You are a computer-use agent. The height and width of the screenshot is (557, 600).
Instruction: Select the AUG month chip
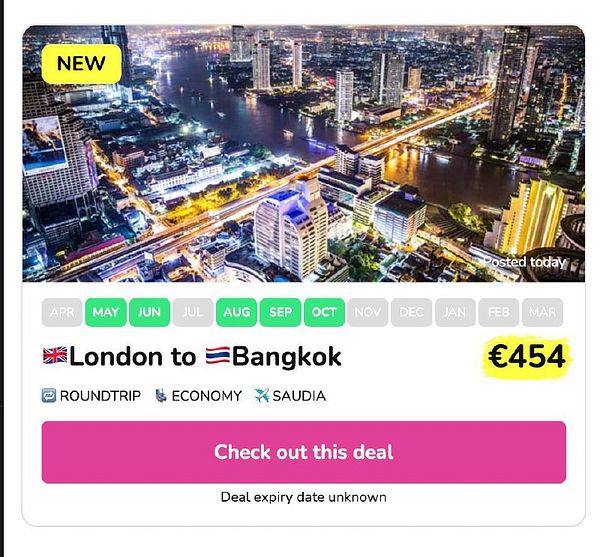point(236,312)
